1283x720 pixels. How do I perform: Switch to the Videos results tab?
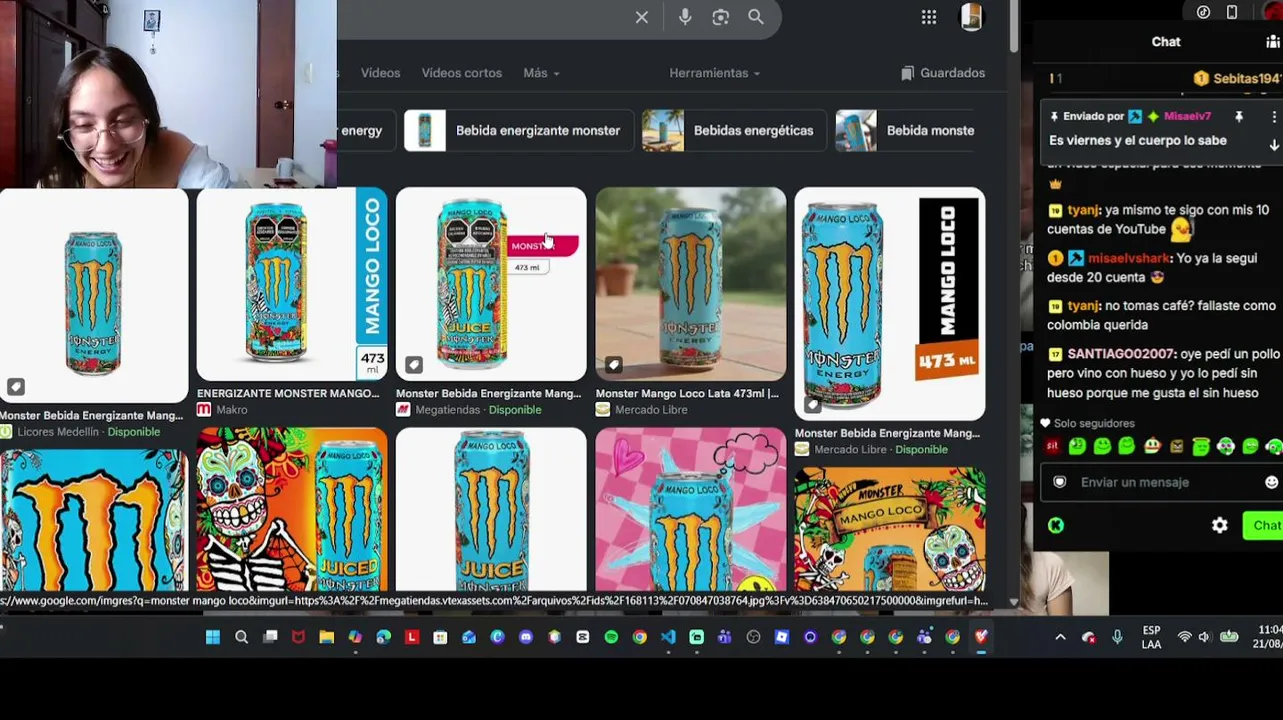pyautogui.click(x=380, y=73)
